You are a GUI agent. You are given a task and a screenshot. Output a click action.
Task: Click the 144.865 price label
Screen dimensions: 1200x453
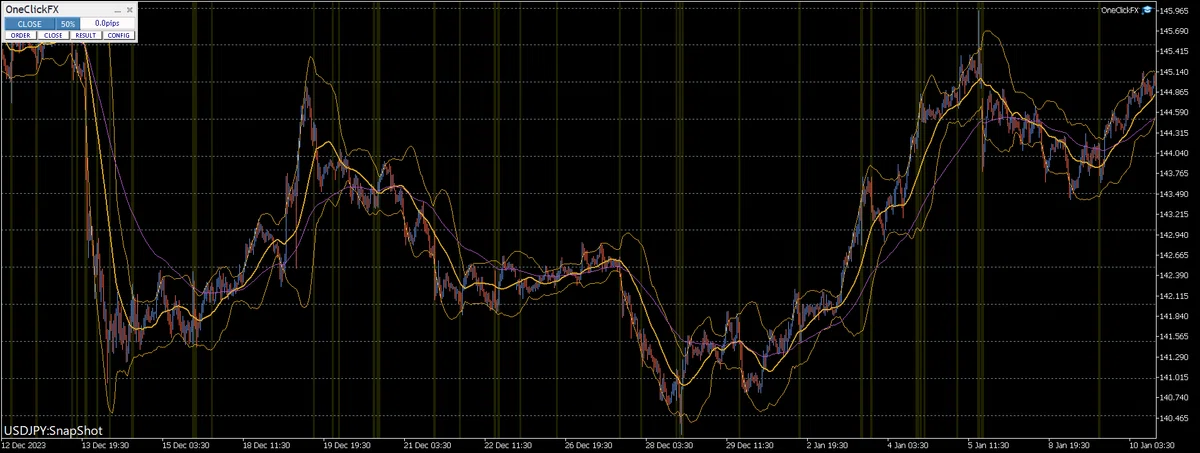click(1174, 92)
